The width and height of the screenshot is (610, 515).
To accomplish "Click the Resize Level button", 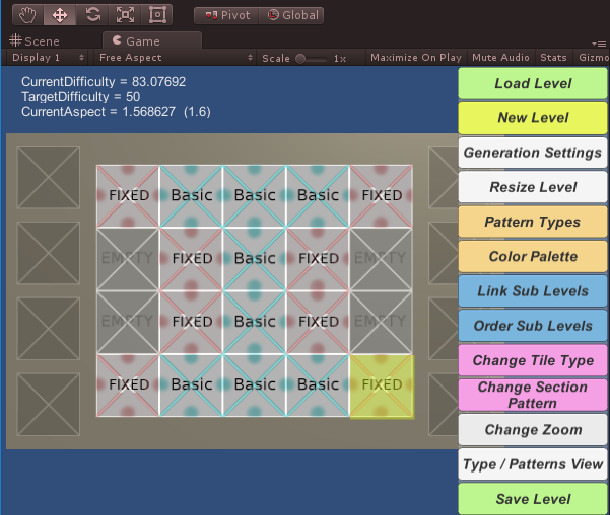I will click(533, 187).
